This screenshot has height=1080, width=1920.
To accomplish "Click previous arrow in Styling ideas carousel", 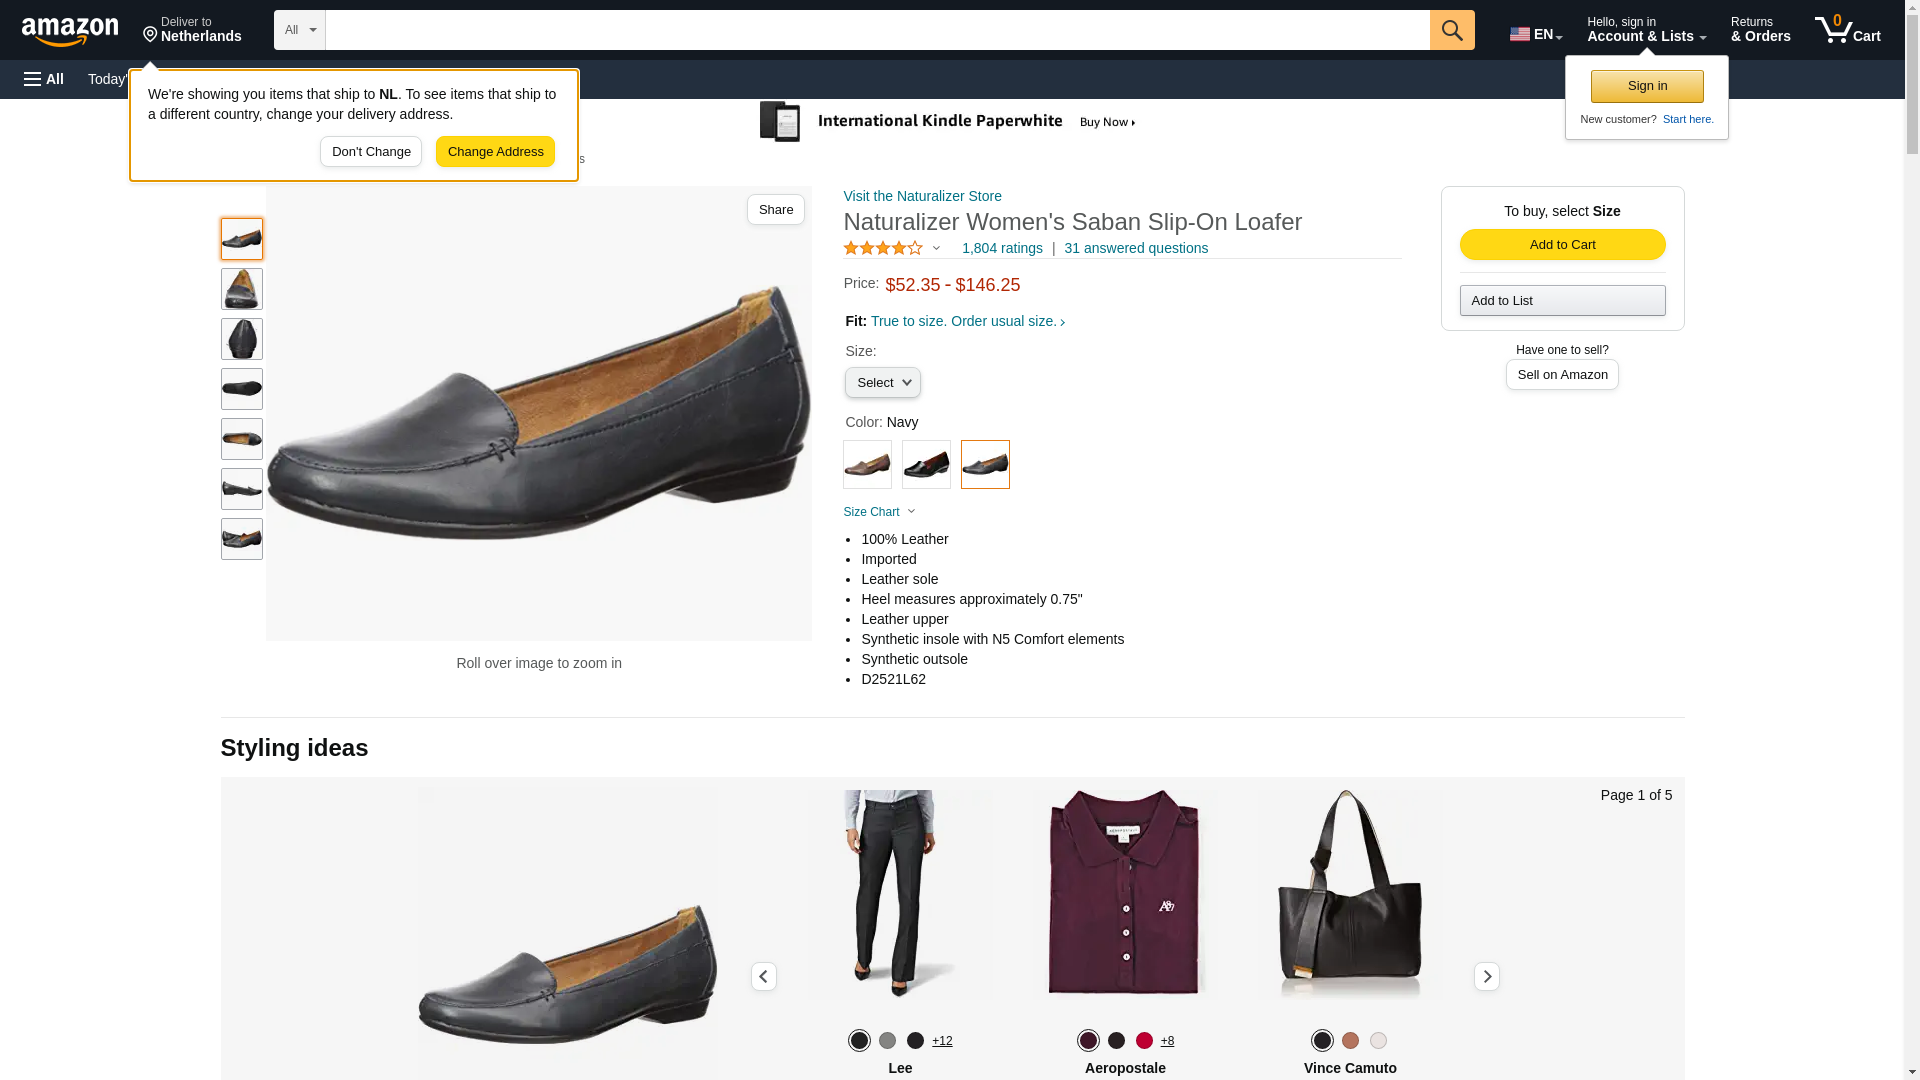I will coord(764,976).
